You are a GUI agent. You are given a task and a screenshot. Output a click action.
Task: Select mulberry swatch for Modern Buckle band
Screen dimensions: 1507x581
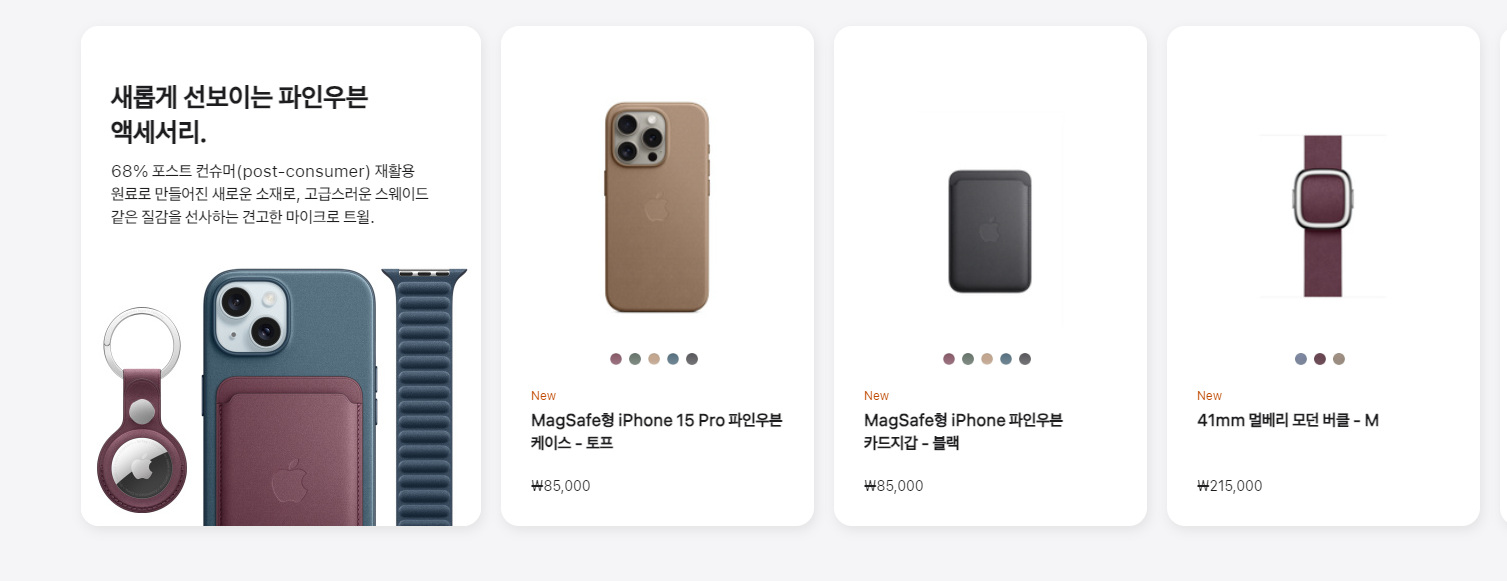click(x=1320, y=359)
